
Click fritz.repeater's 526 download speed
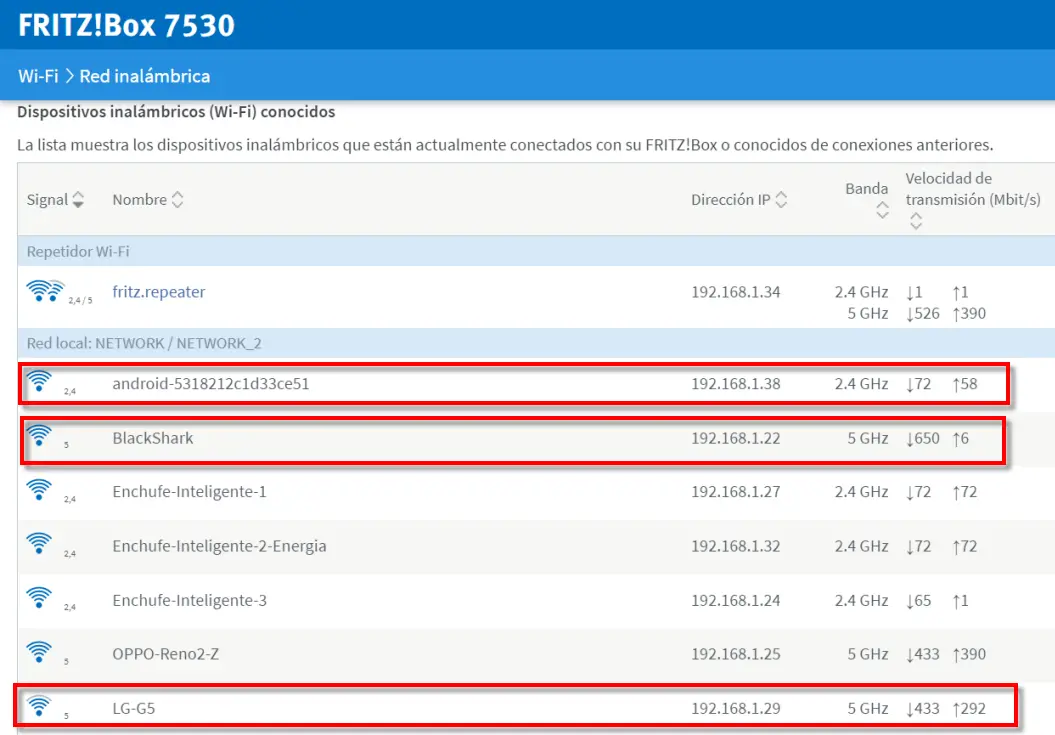coord(923,314)
